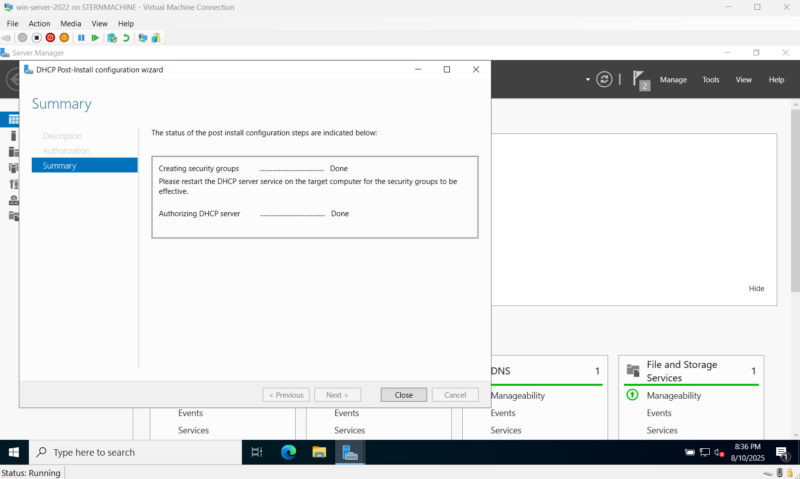Open File Explorer from the taskbar

(319, 452)
